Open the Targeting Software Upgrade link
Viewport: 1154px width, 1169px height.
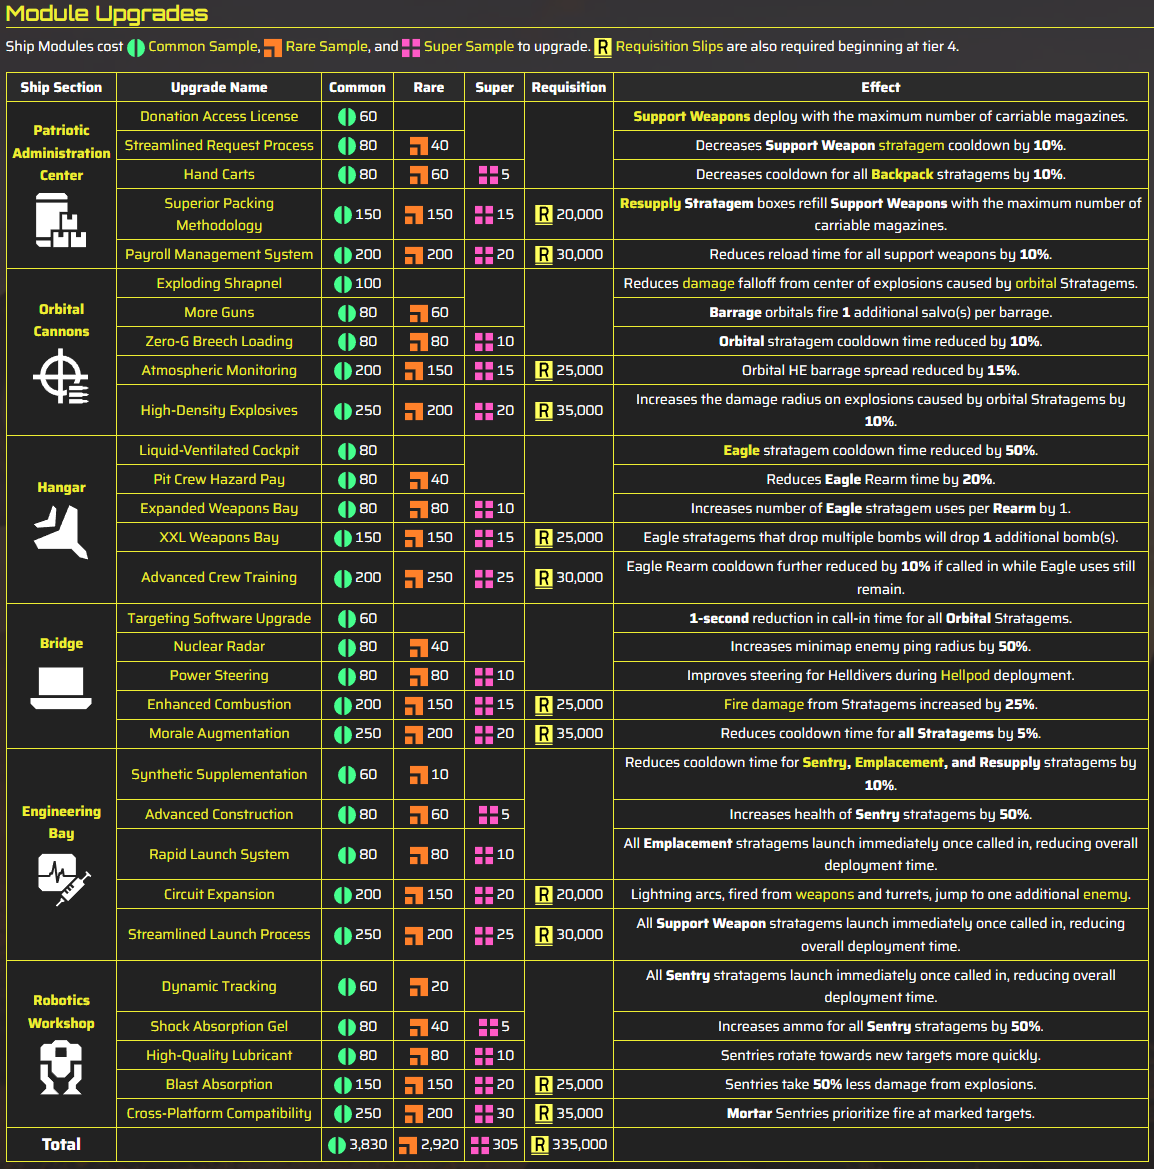(219, 618)
